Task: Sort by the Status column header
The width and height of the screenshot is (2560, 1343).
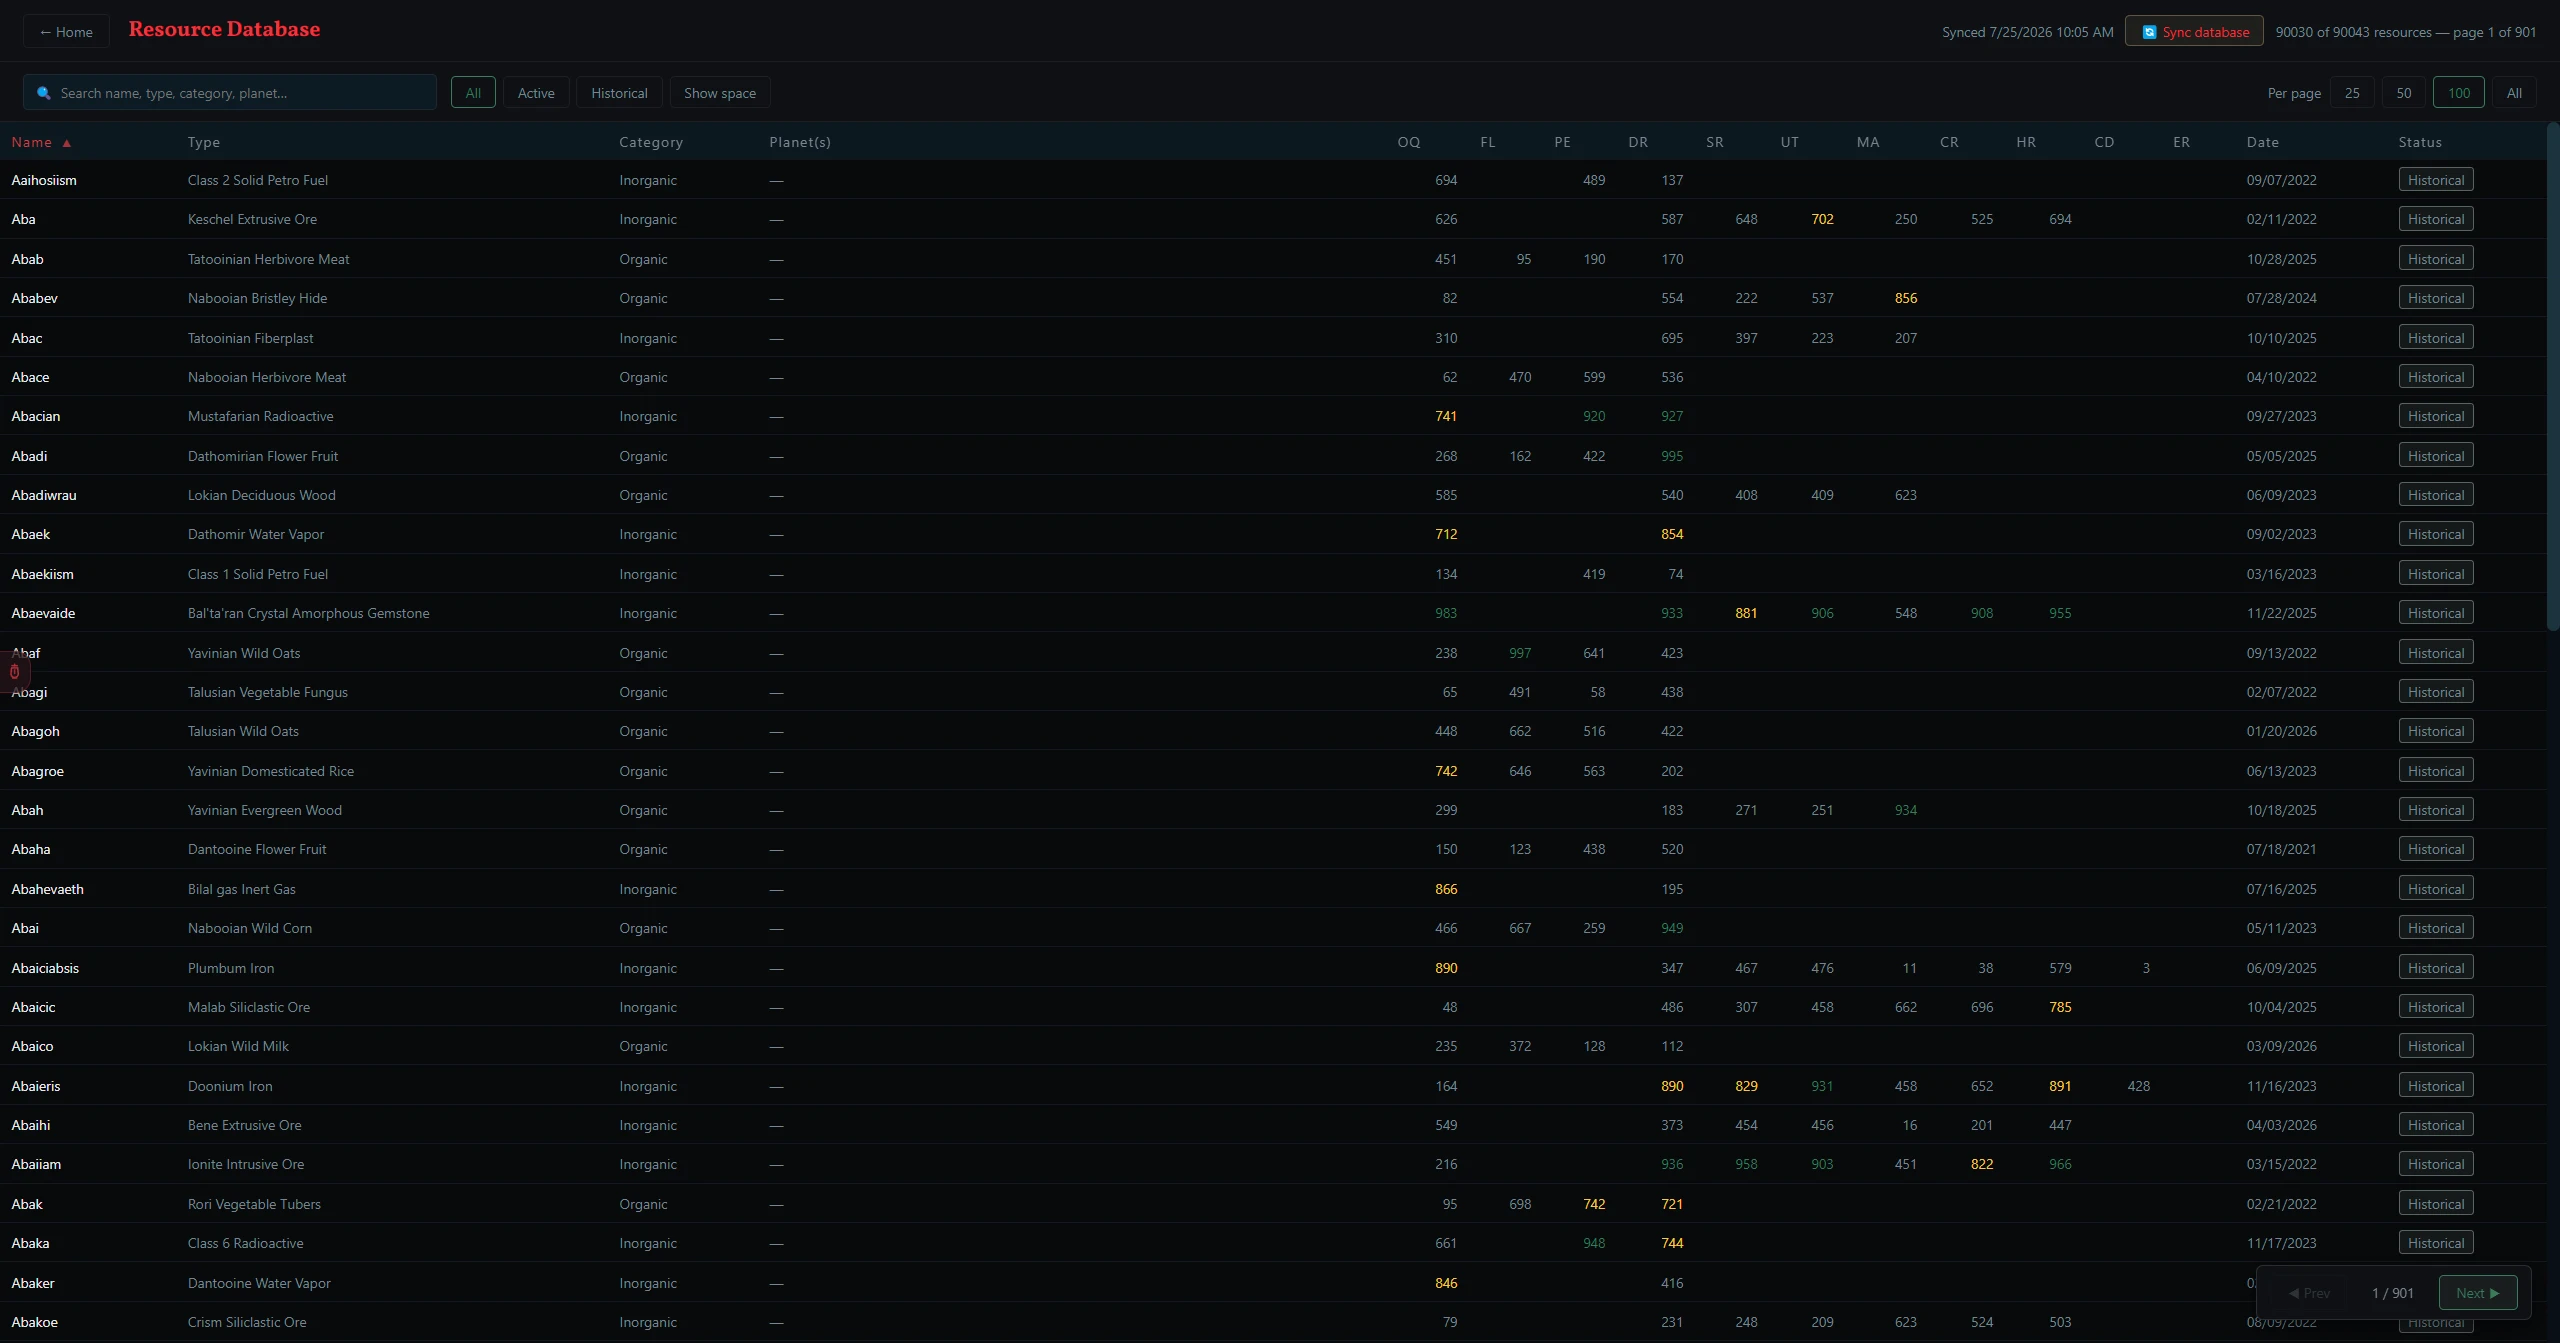Action: pyautogui.click(x=2420, y=142)
